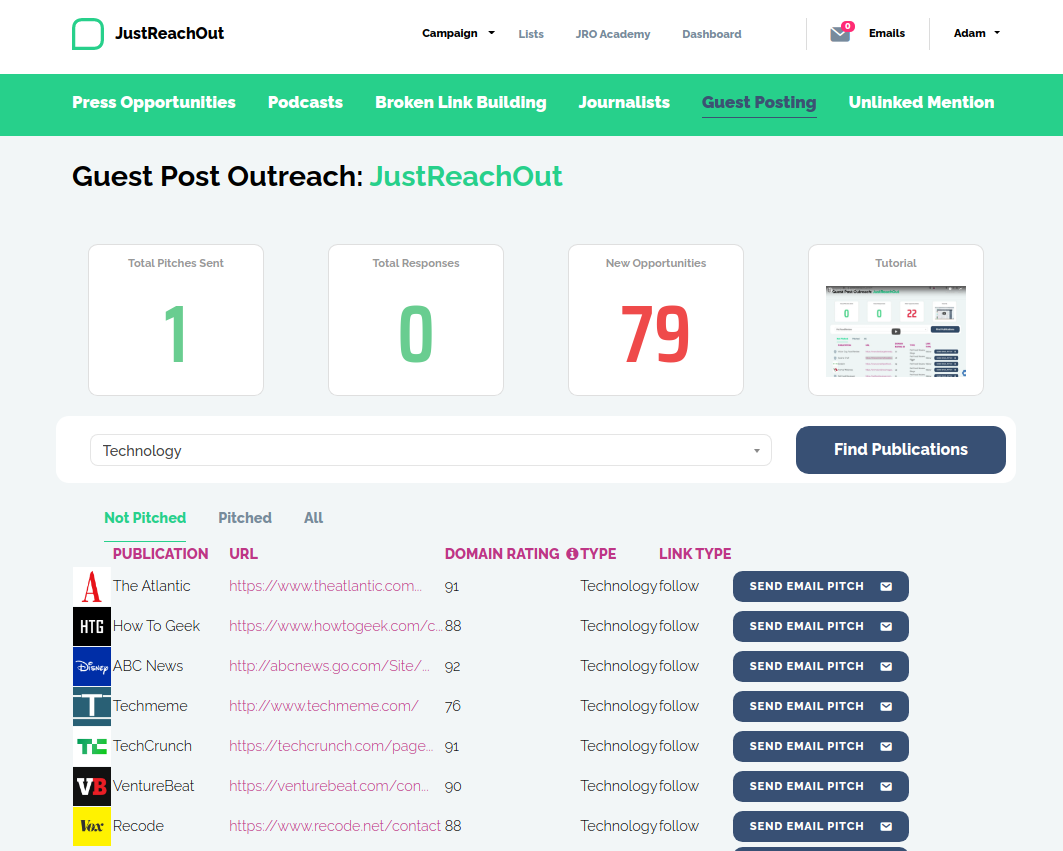The image size is (1063, 851).
Task: Go to Lists in top navigation
Action: (x=531, y=34)
